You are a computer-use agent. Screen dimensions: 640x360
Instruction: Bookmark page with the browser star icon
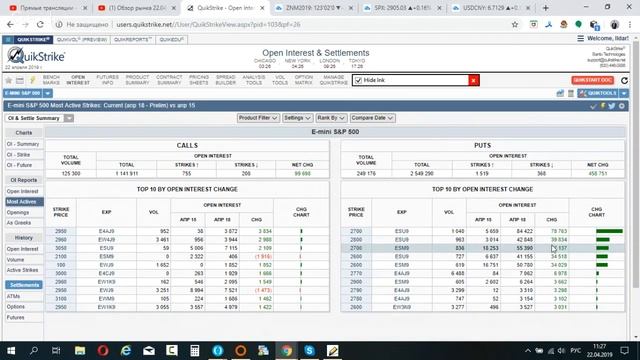point(515,24)
